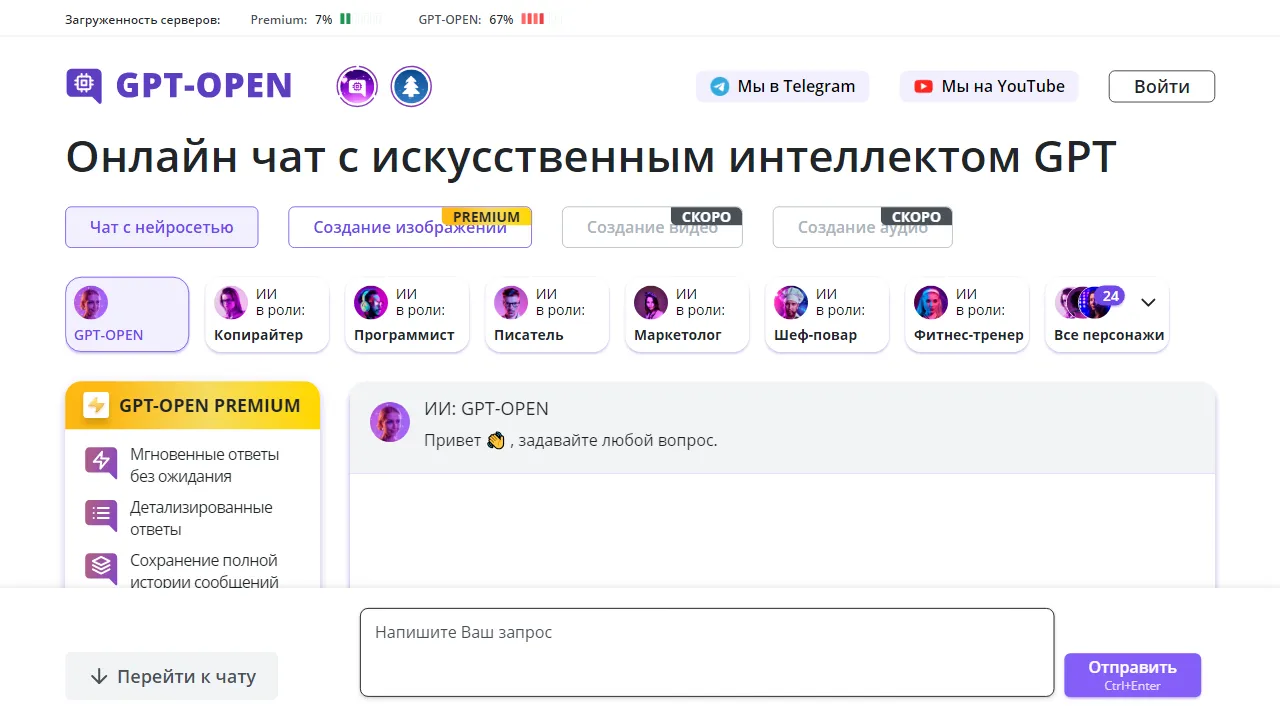Click the Детализированные ответы text
This screenshot has width=1280, height=720.
tap(201, 518)
